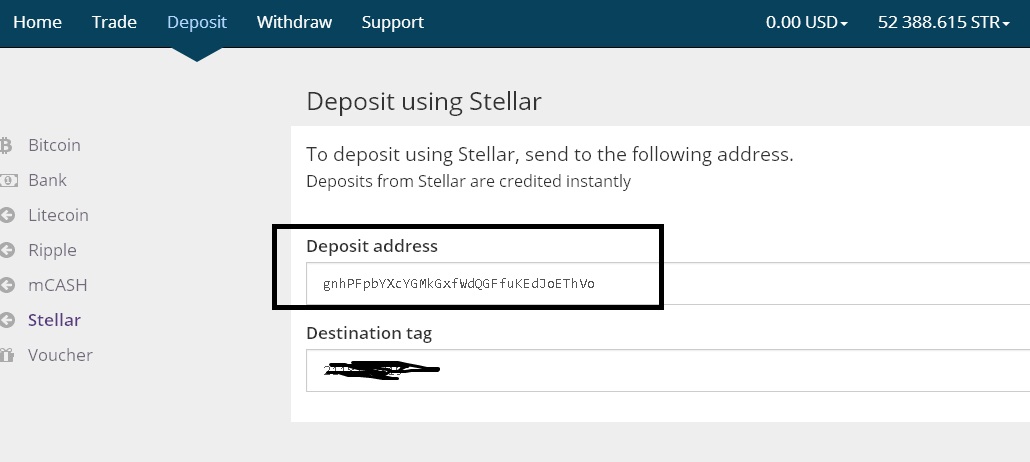The width and height of the screenshot is (1030, 462).
Task: Click the mCASH arrow icon
Action: tap(8, 286)
